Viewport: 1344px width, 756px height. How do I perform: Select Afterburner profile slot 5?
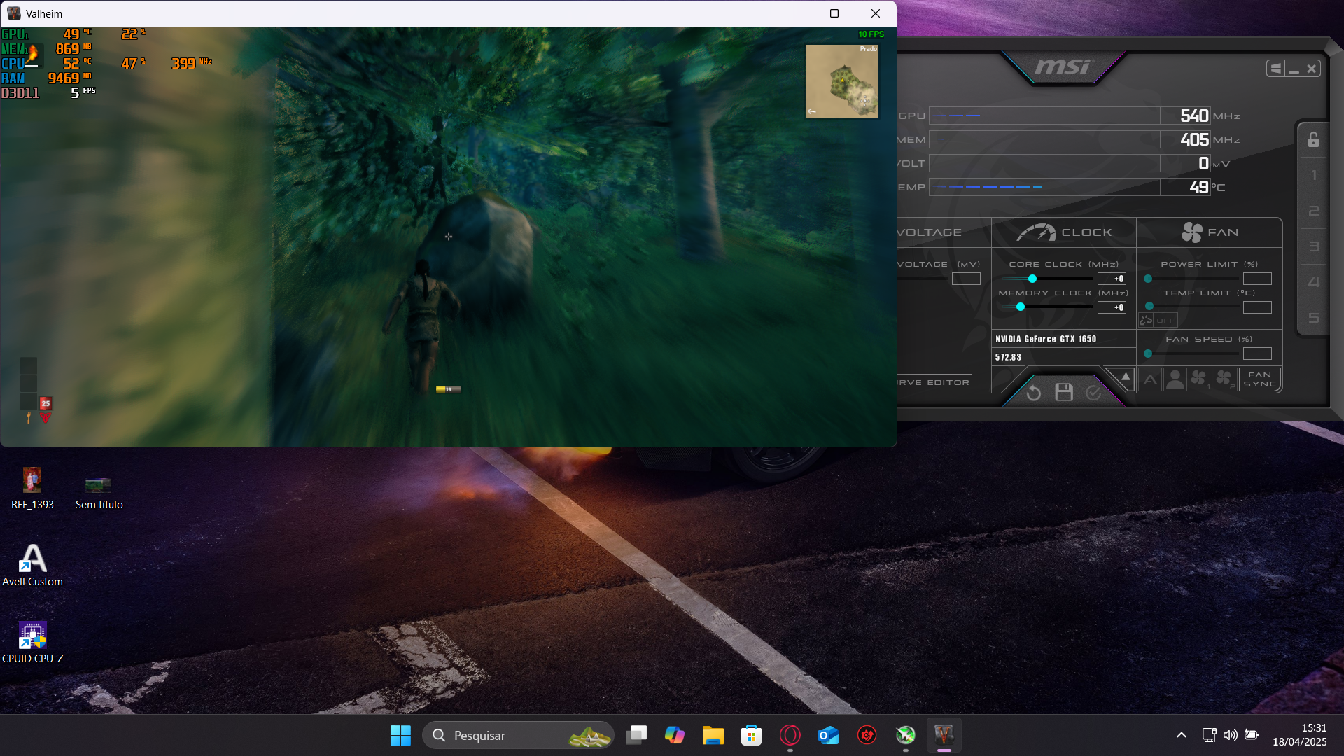[x=1314, y=319]
